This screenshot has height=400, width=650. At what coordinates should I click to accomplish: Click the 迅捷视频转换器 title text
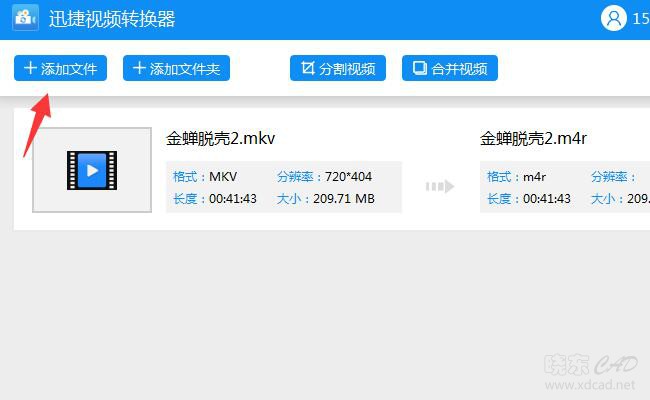112,19
